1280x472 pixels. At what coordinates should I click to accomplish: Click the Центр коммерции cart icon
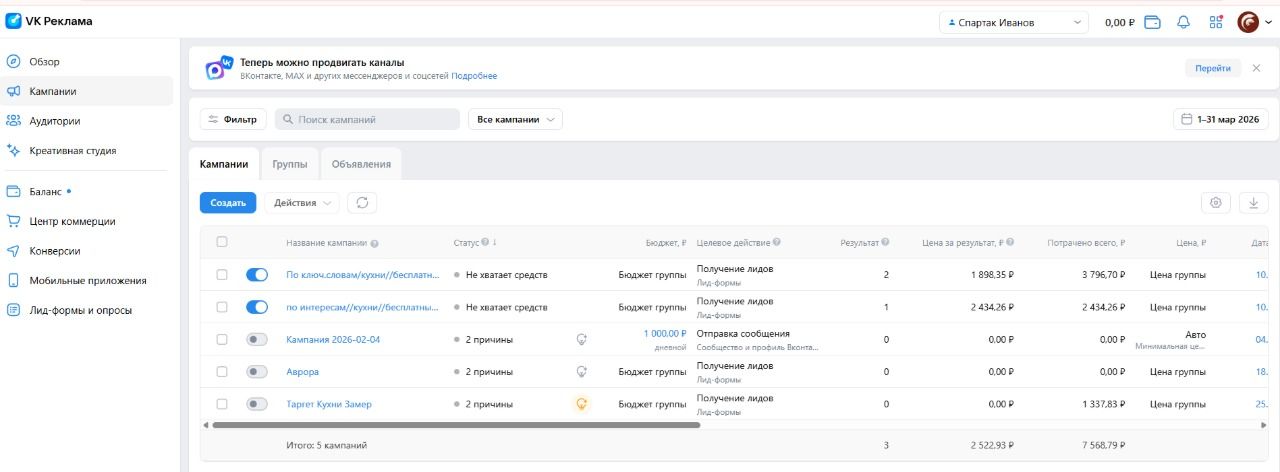[x=13, y=221]
